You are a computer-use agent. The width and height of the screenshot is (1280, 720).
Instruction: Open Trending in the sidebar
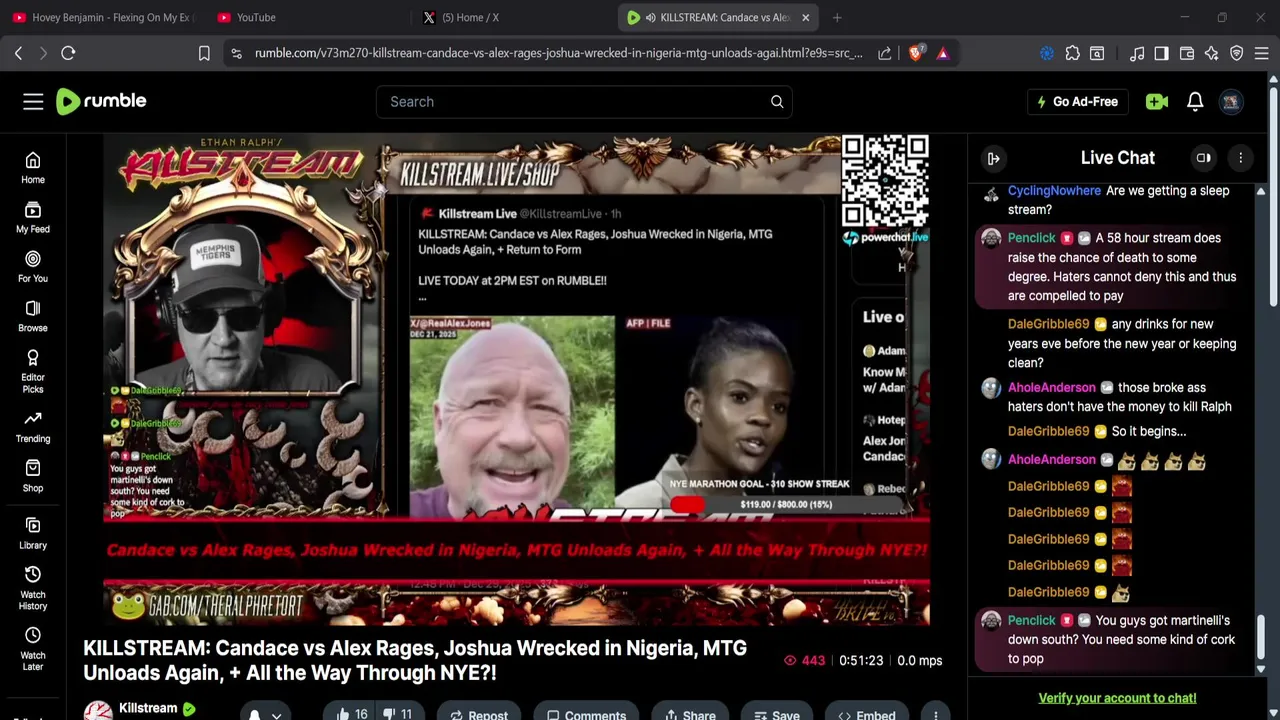(x=33, y=426)
